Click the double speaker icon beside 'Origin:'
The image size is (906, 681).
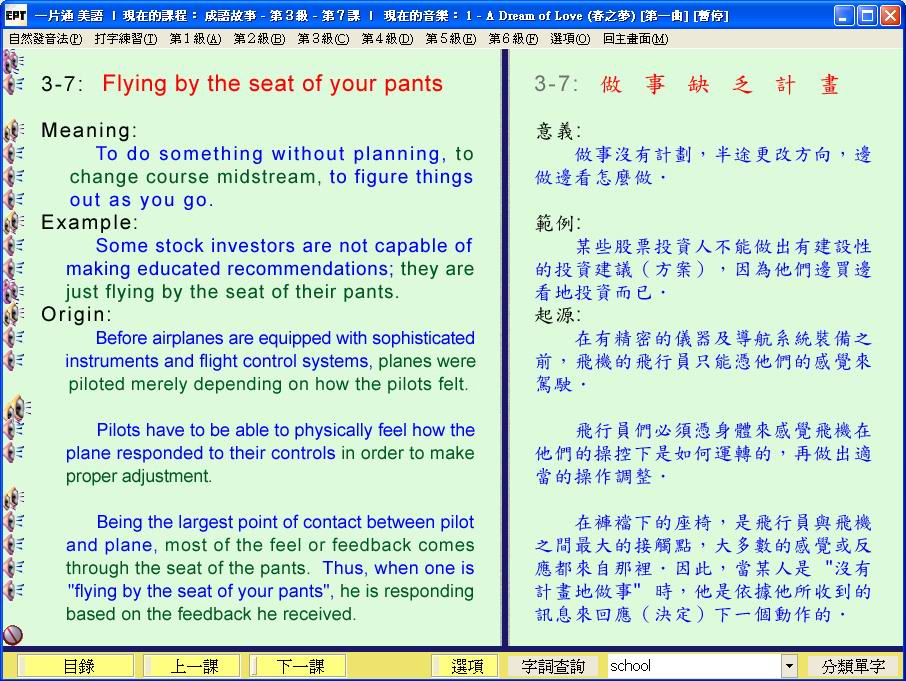click(13, 315)
